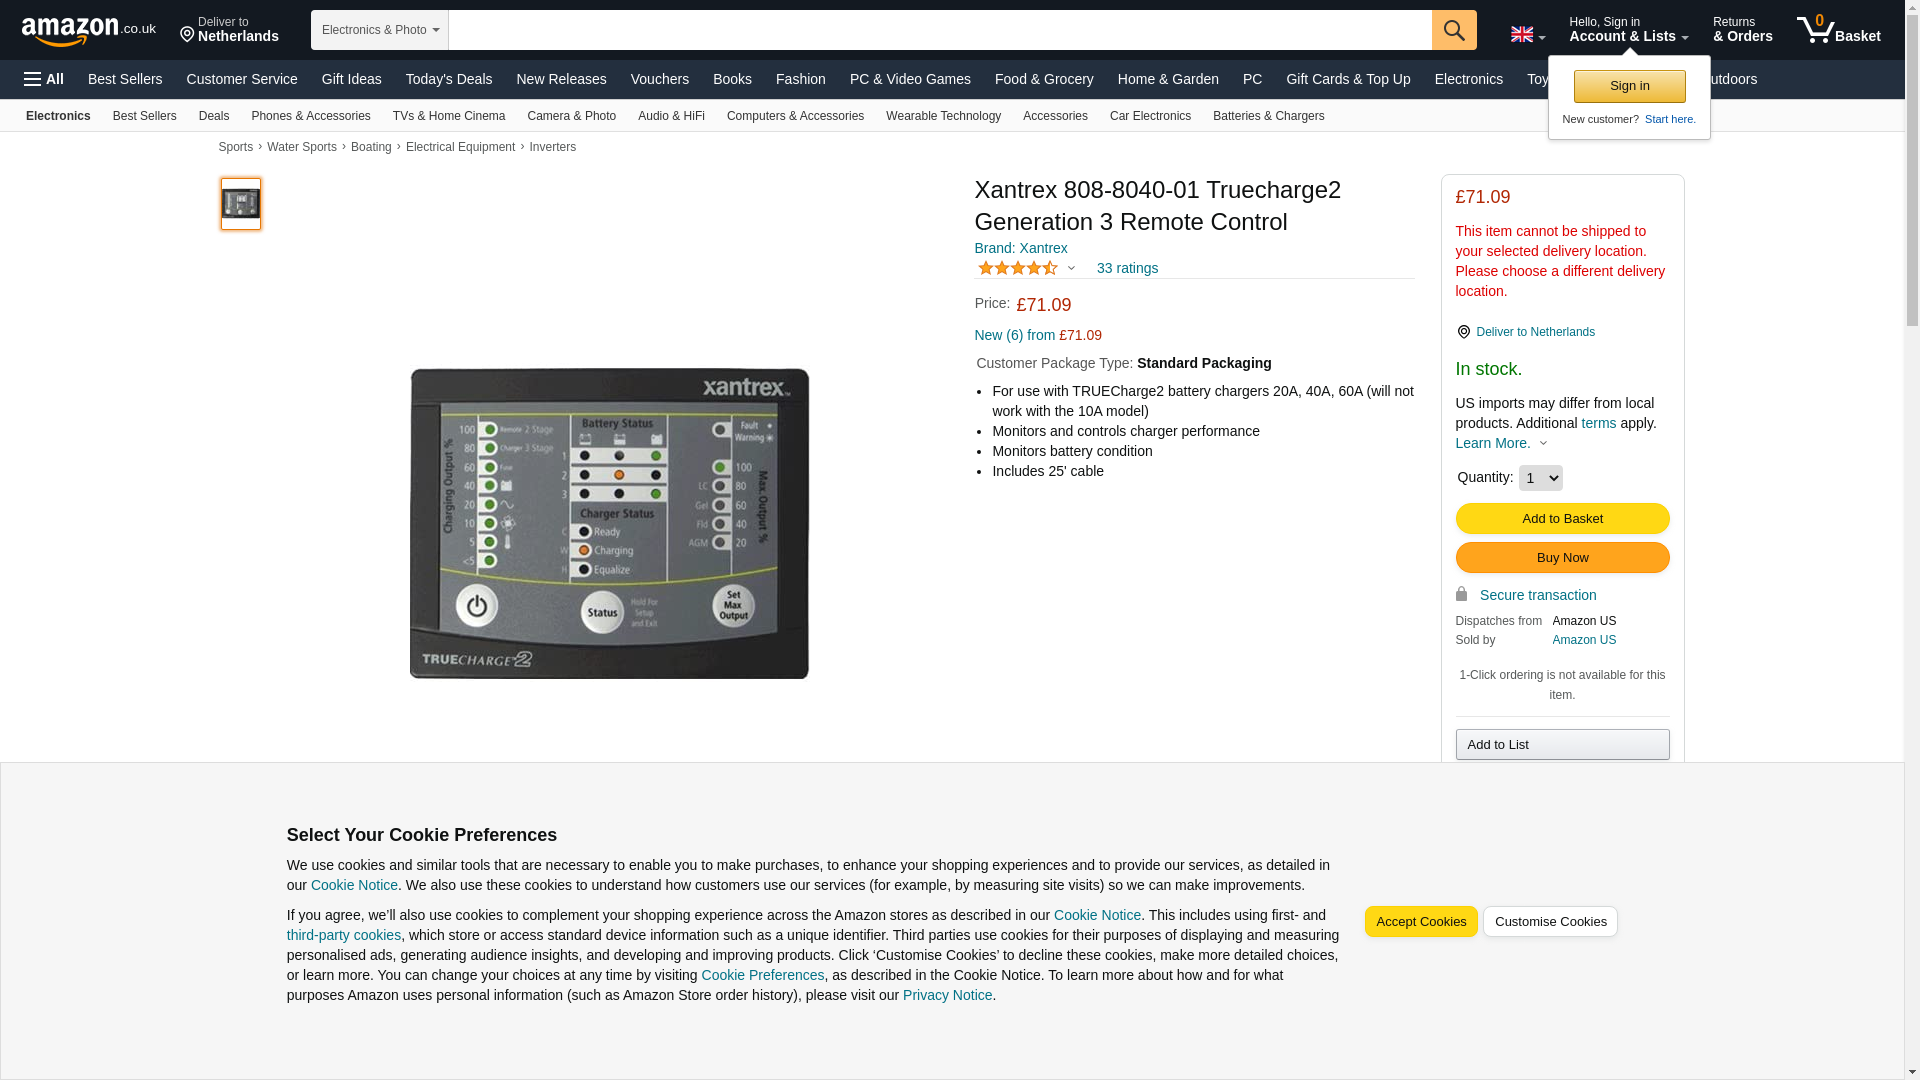1920x1080 pixels.
Task: Click Accept Cookies button
Action: [1420, 922]
